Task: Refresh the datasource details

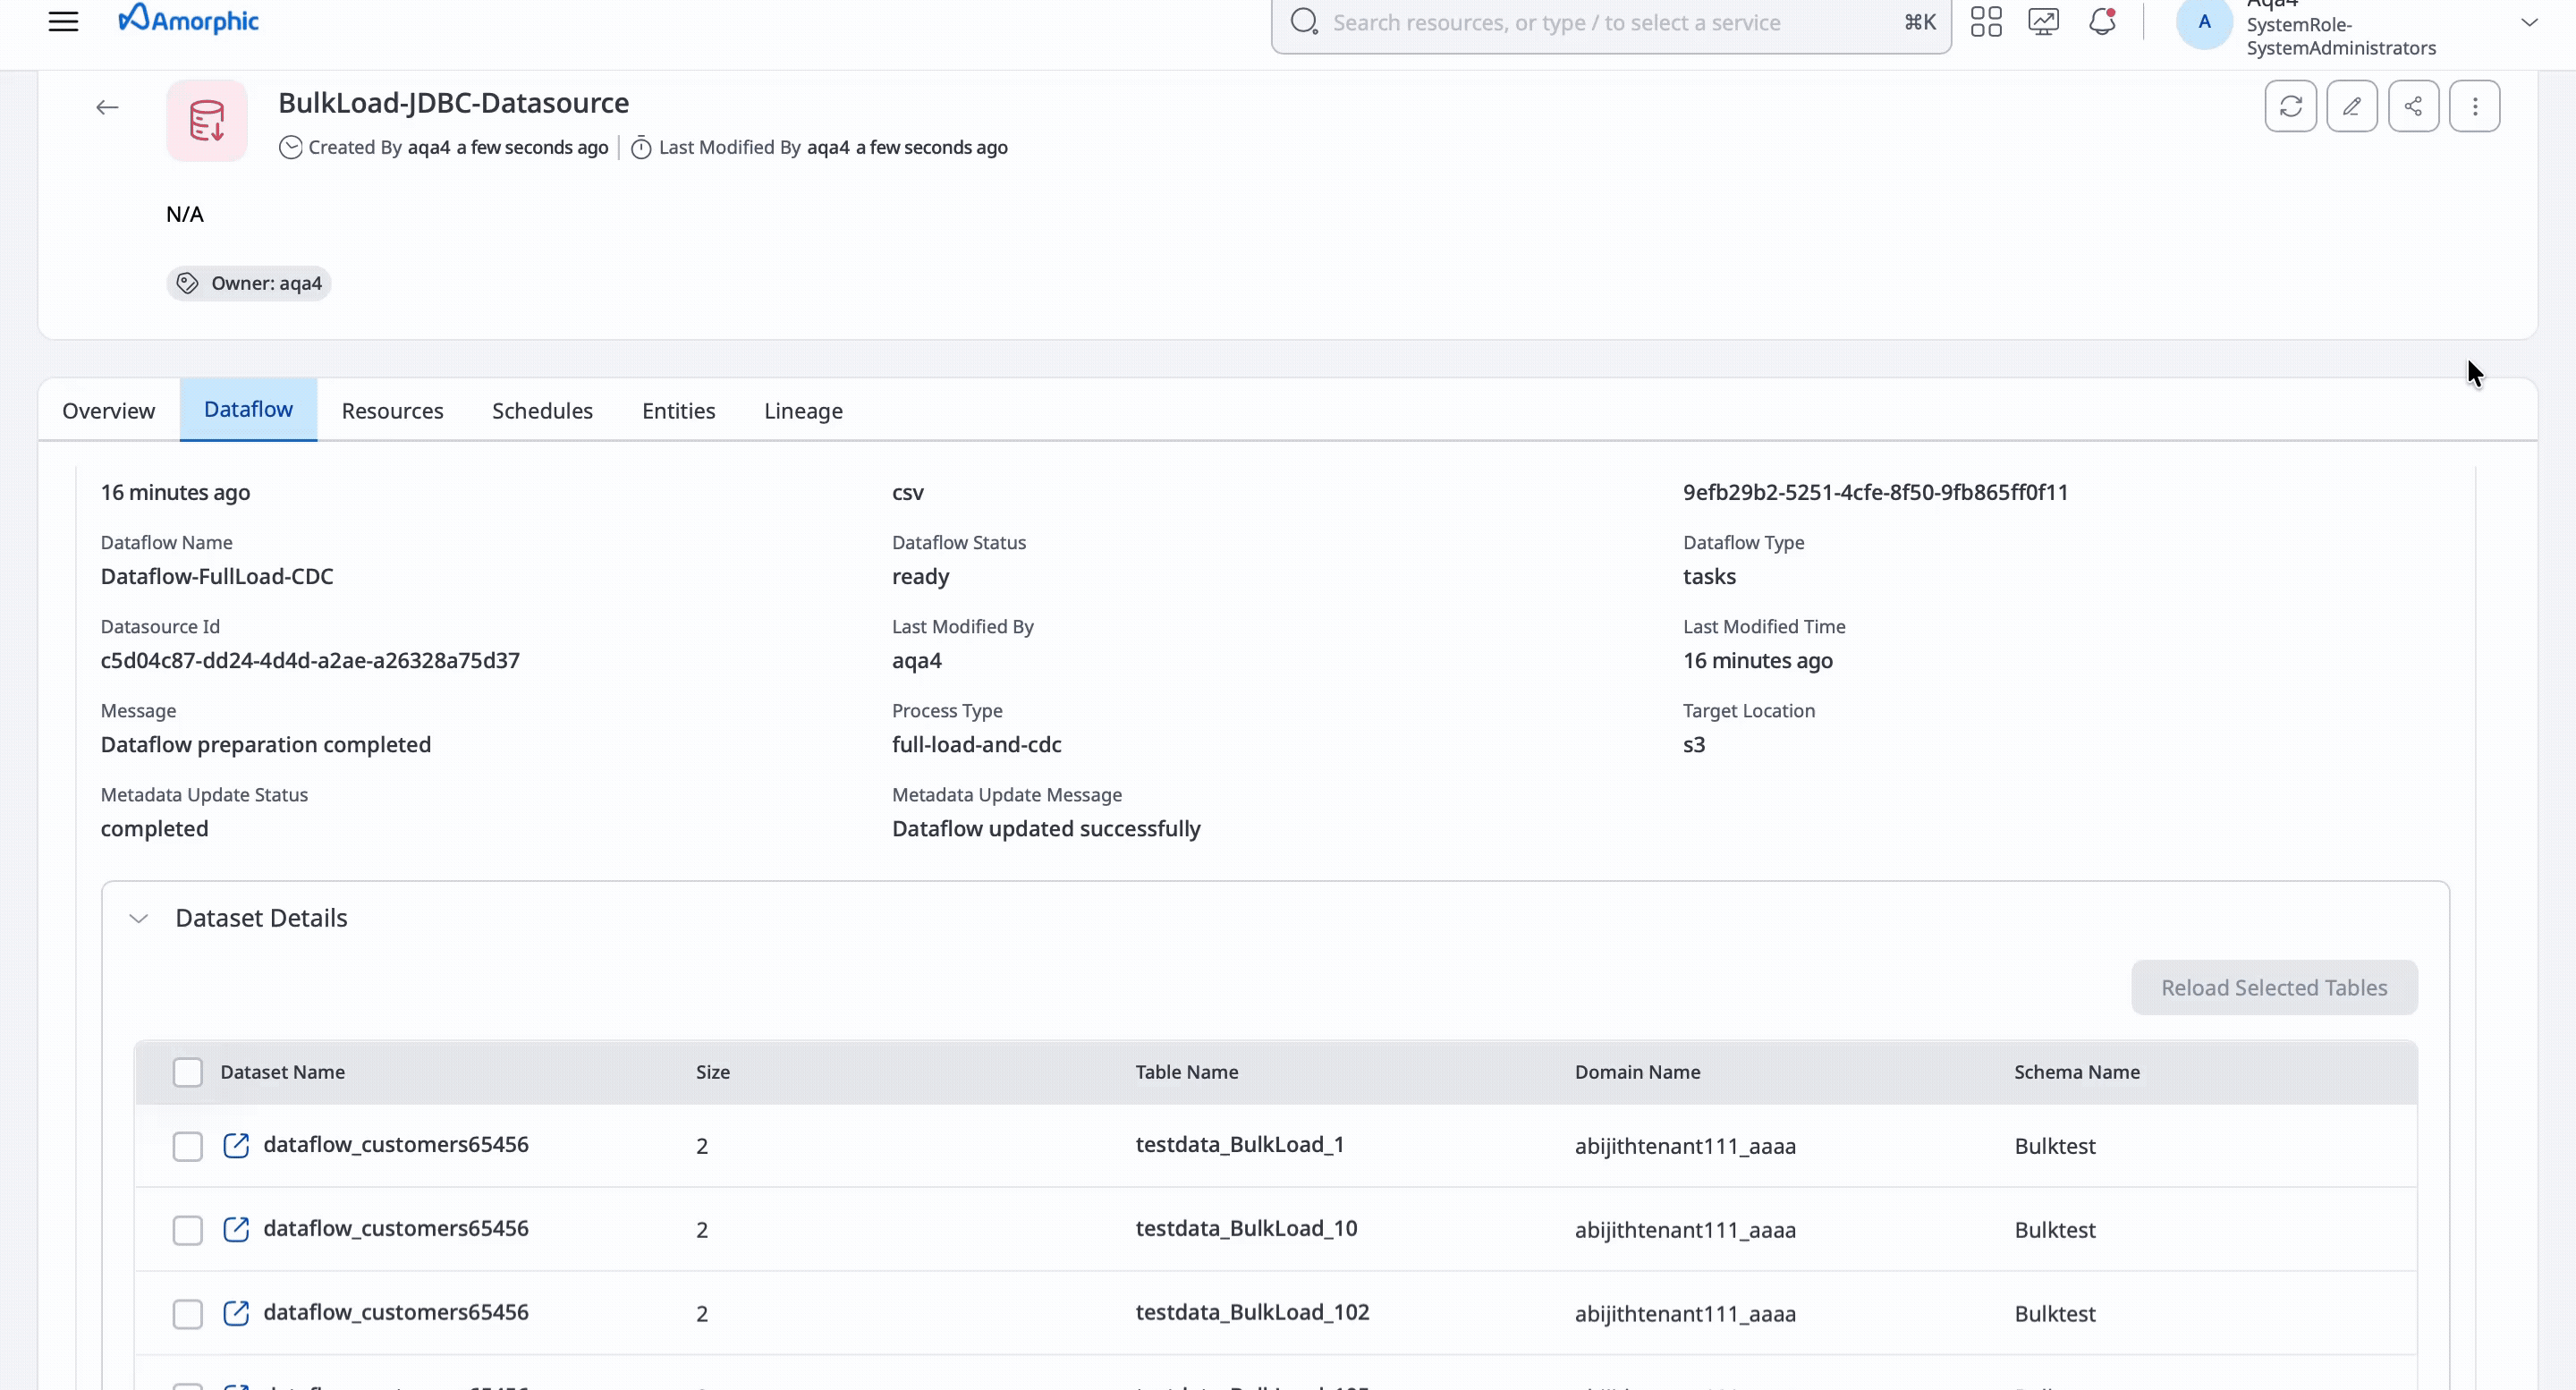Action: click(2290, 106)
